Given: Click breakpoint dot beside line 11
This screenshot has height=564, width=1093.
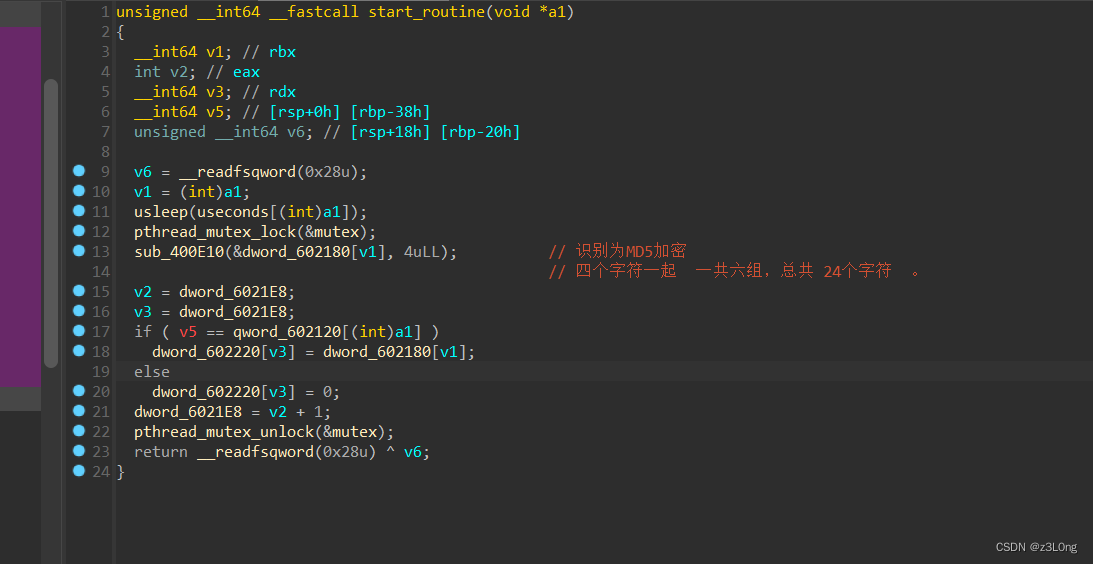Looking at the screenshot, I should point(78,210).
